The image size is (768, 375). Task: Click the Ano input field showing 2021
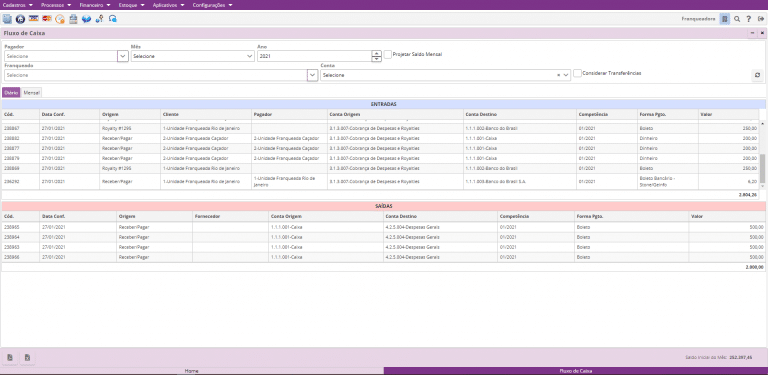pyautogui.click(x=314, y=56)
